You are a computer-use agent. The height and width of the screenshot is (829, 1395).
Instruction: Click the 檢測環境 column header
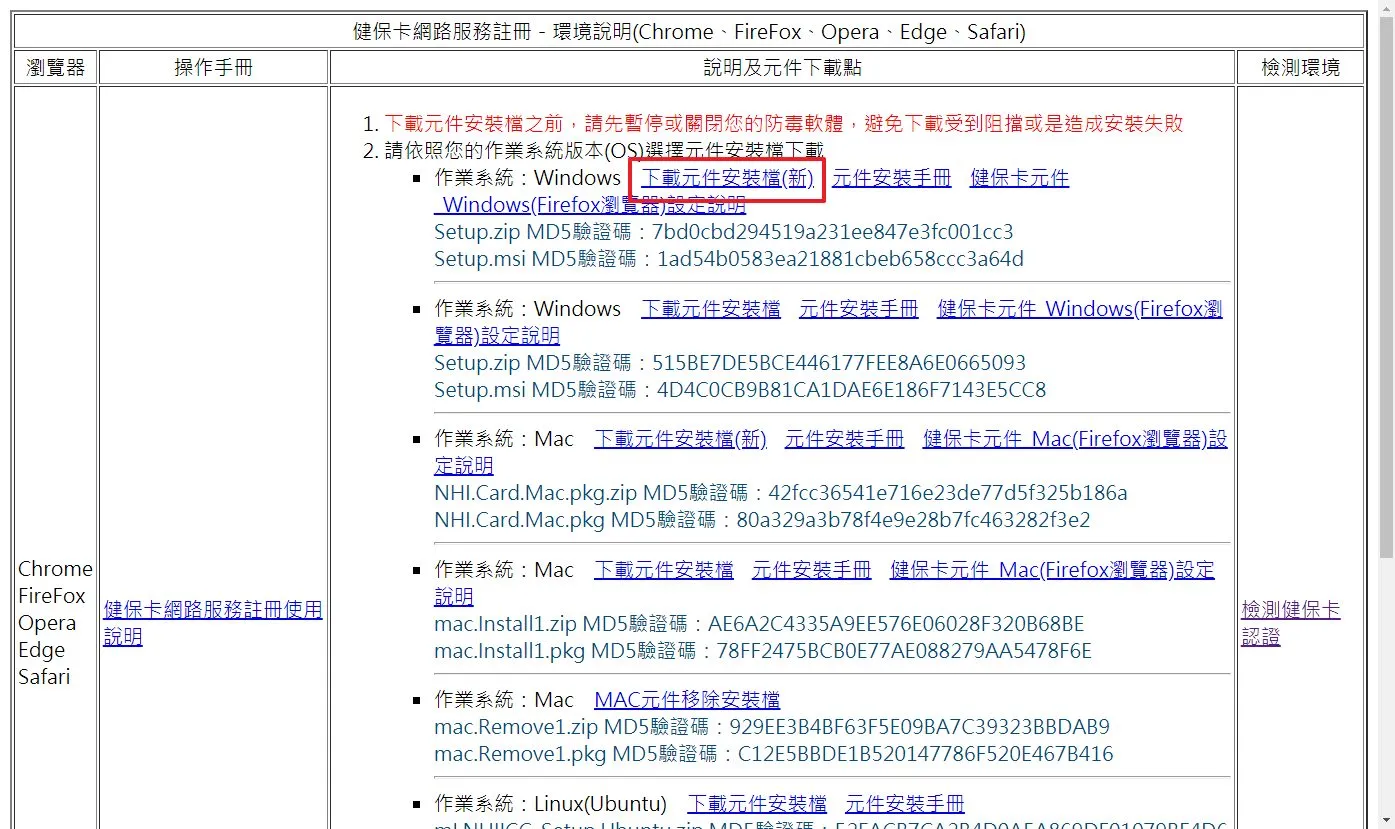(x=1300, y=68)
